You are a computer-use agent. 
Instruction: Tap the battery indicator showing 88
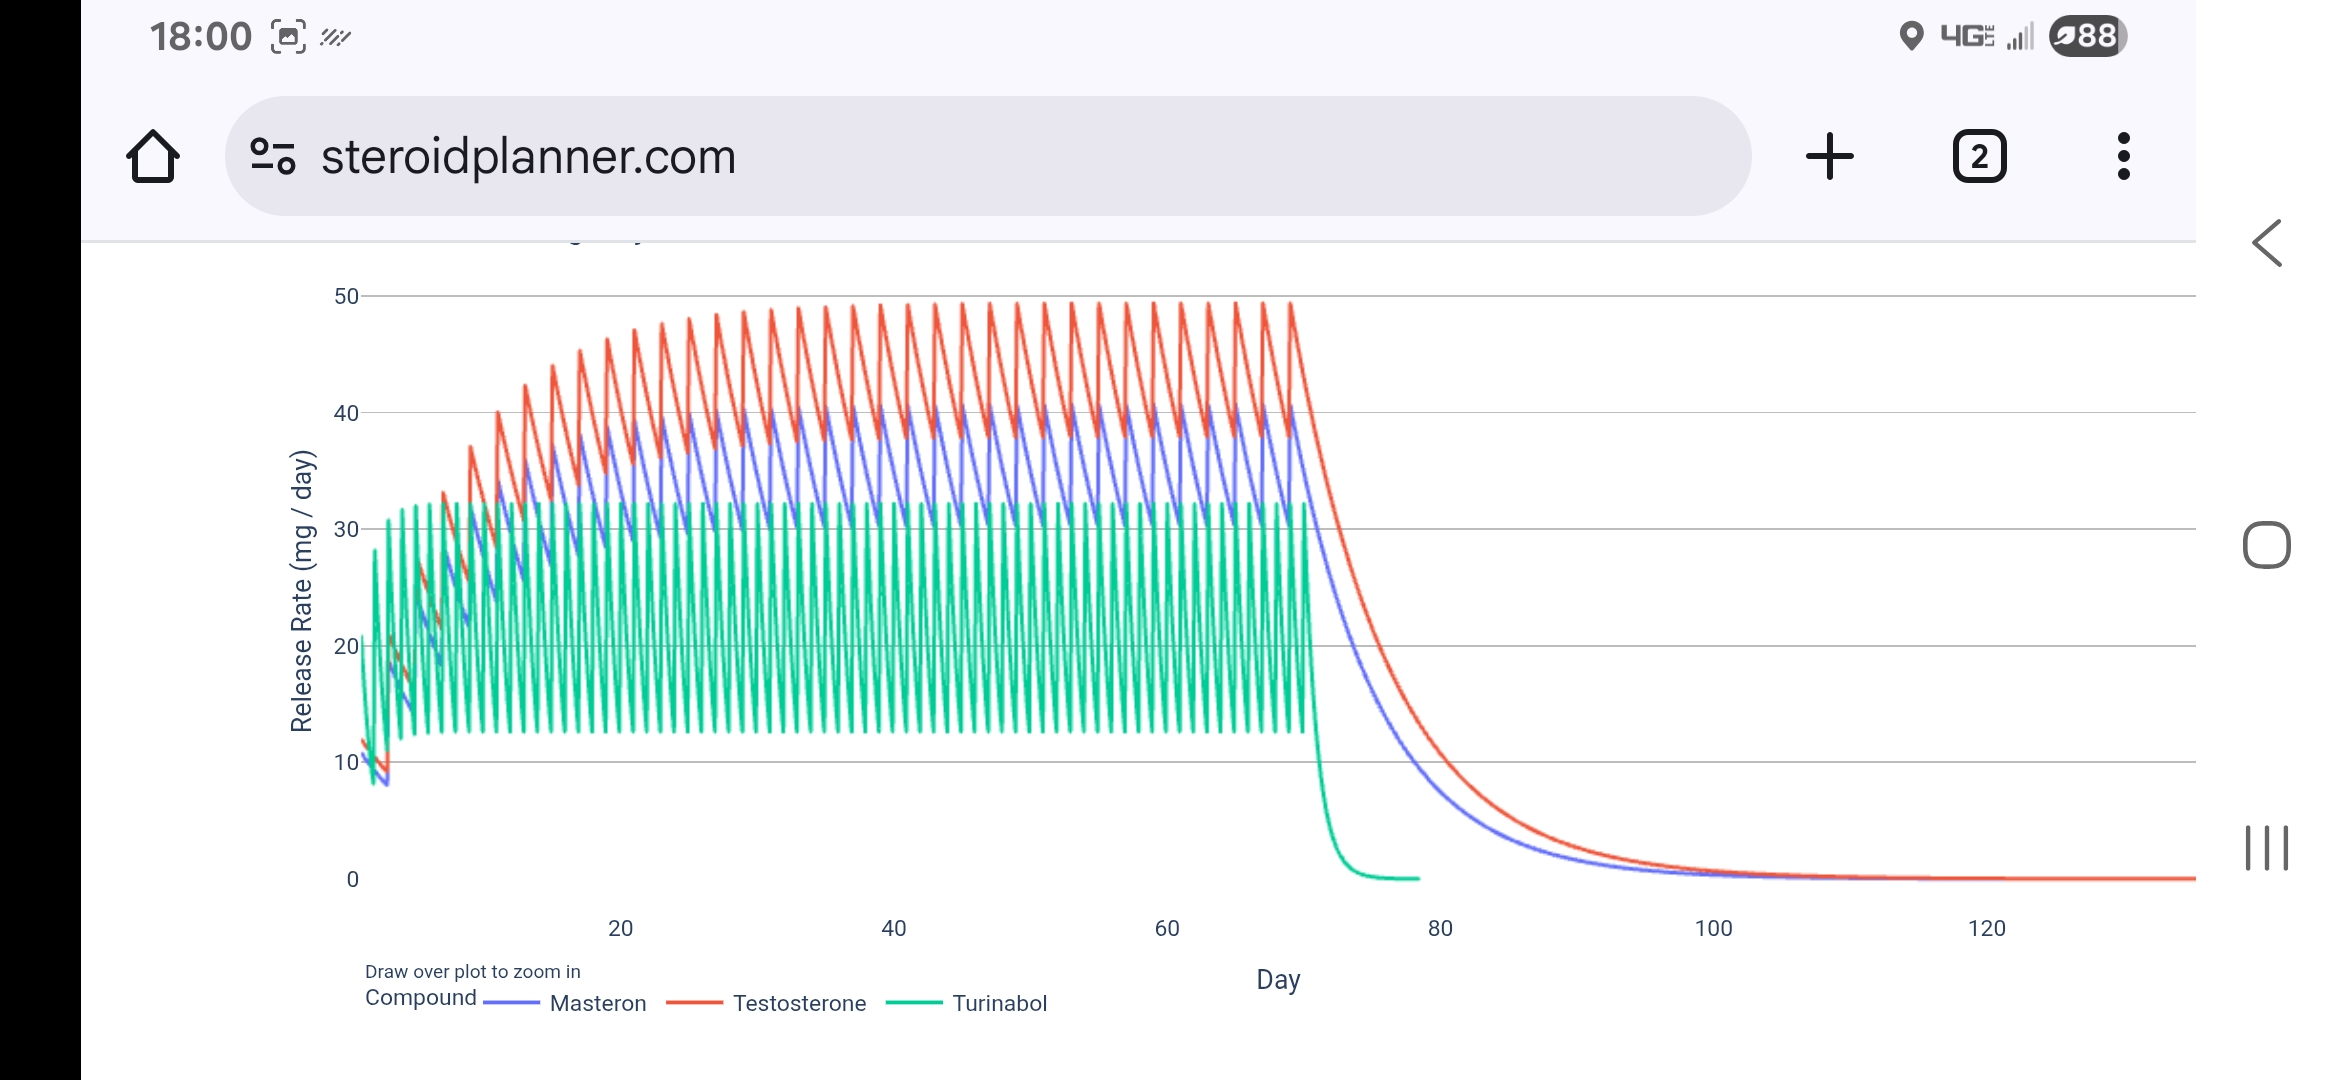click(x=2086, y=36)
